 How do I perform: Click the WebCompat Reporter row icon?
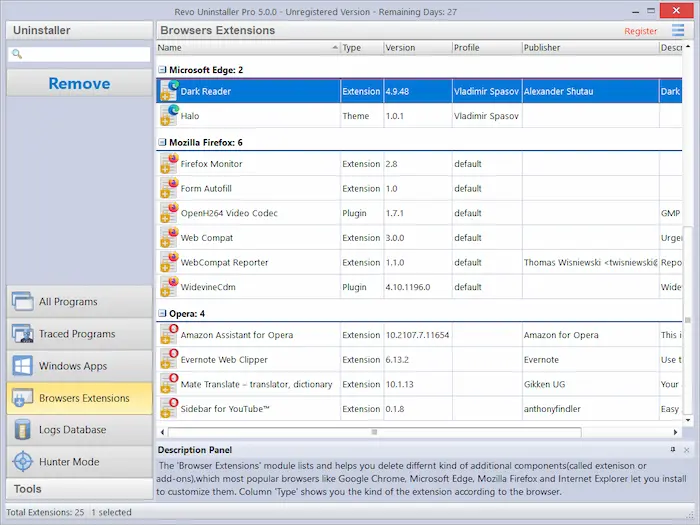169,262
